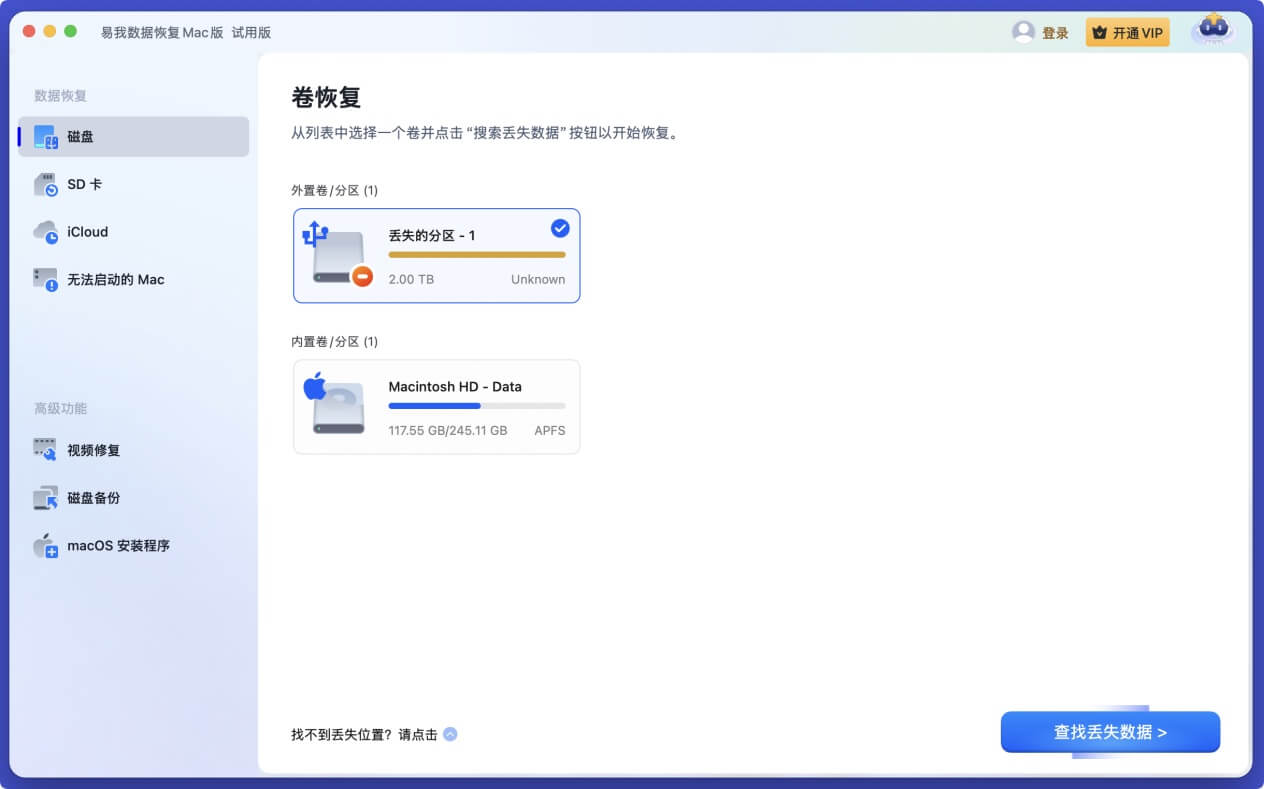Open 无法启动的 Mac recovery icon
The width and height of the screenshot is (1264, 789).
pyautogui.click(x=44, y=279)
